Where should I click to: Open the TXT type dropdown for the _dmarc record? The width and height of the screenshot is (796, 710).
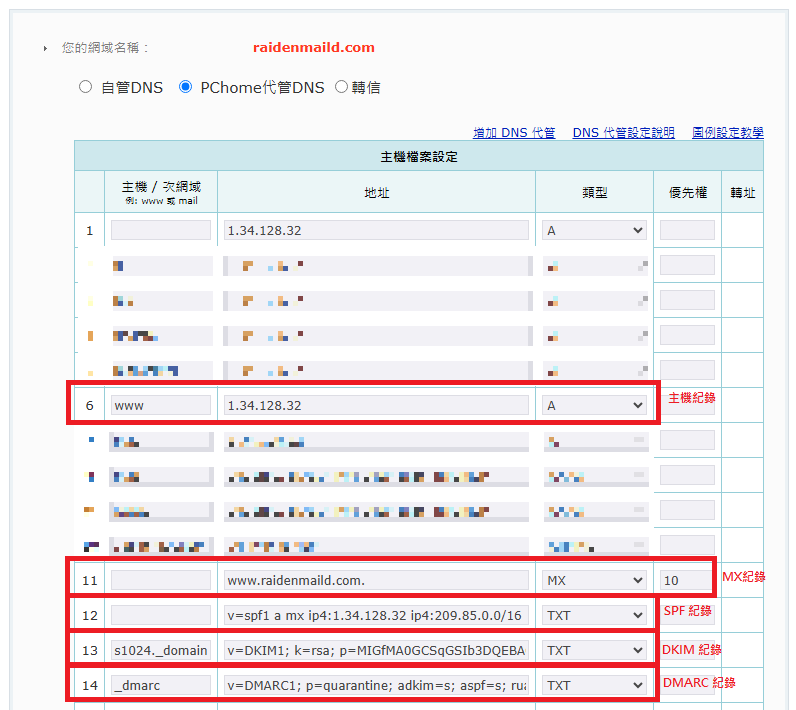(x=595, y=685)
